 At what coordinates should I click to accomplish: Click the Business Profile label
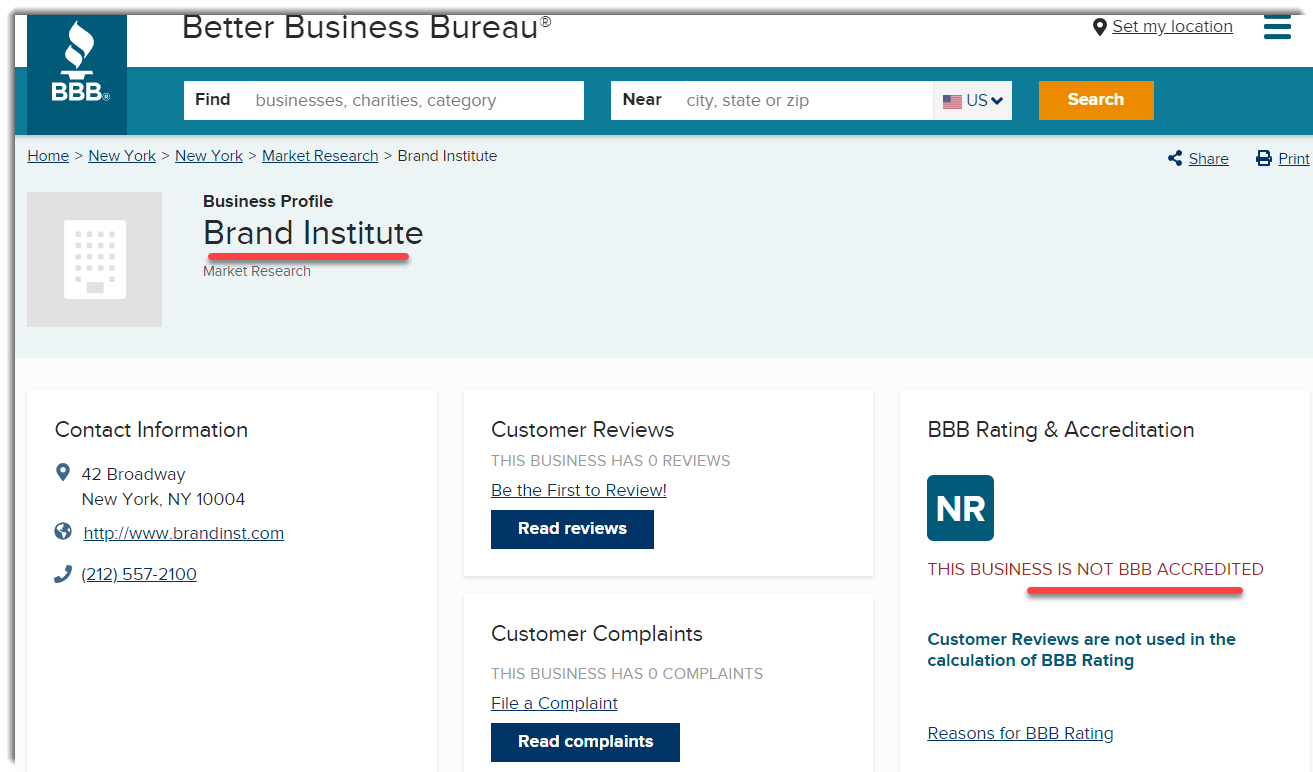click(268, 201)
